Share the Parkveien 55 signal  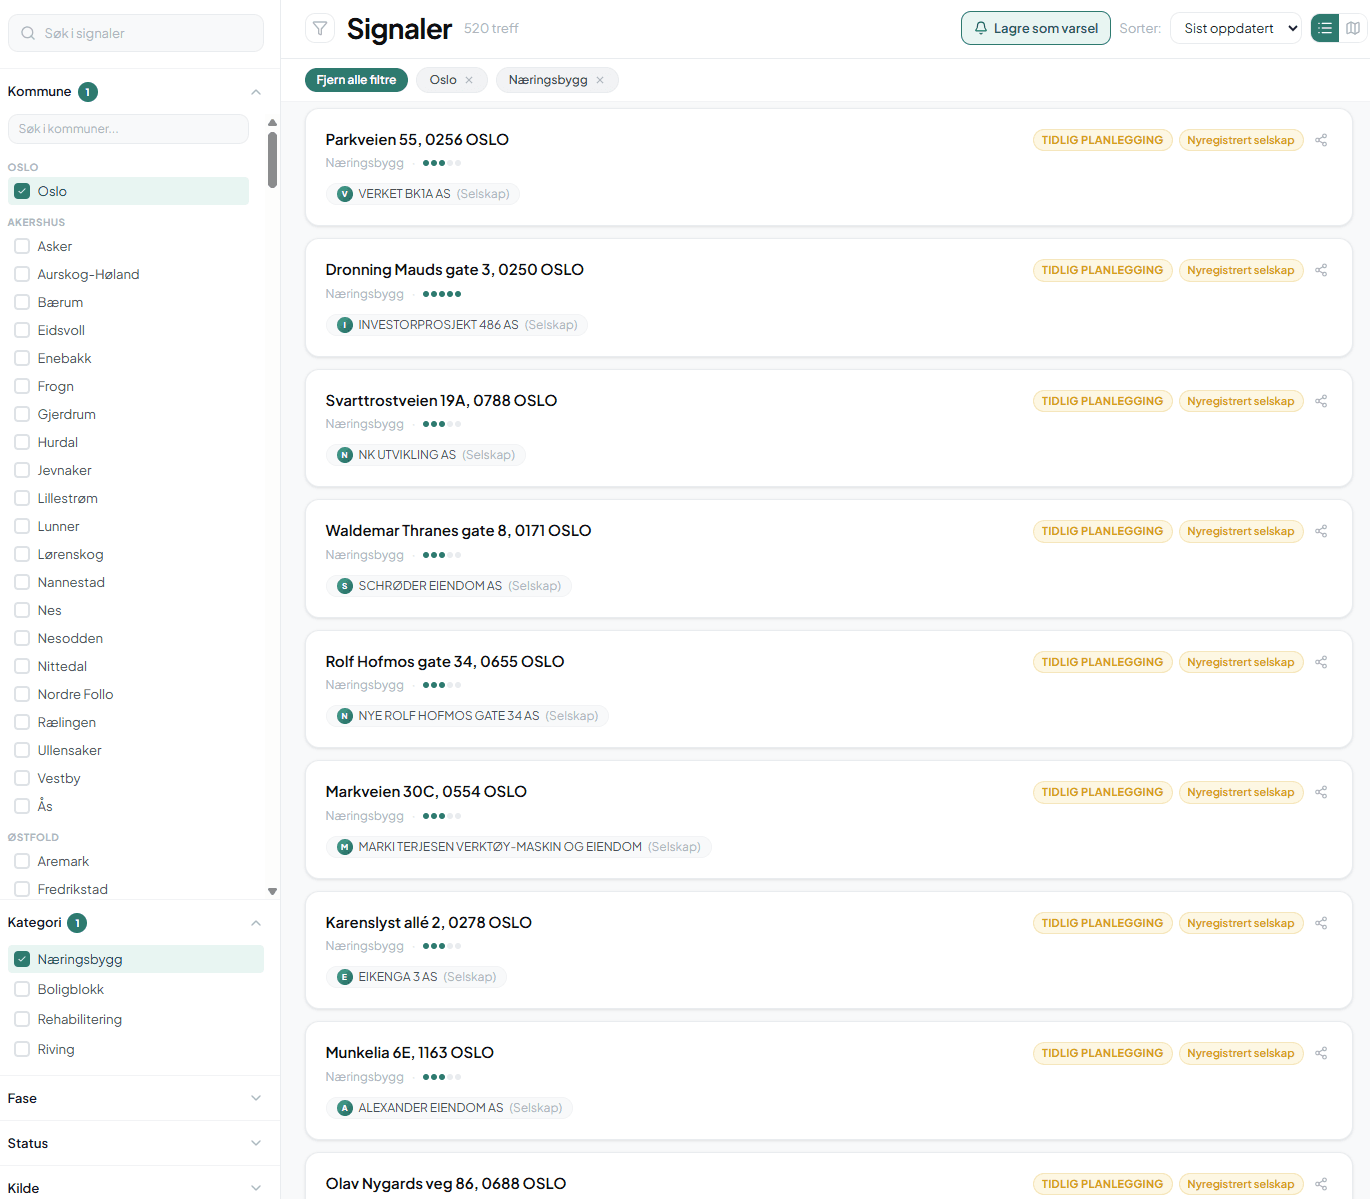pyautogui.click(x=1321, y=140)
